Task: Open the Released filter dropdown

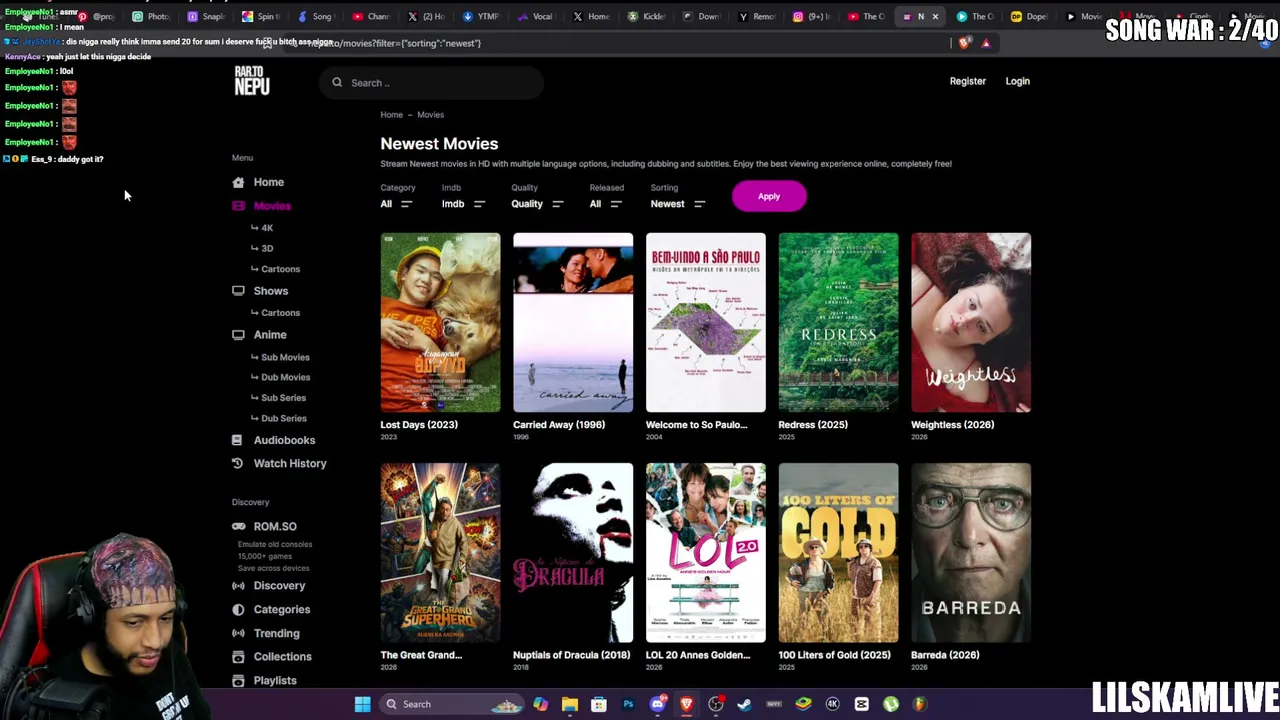Action: [606, 204]
